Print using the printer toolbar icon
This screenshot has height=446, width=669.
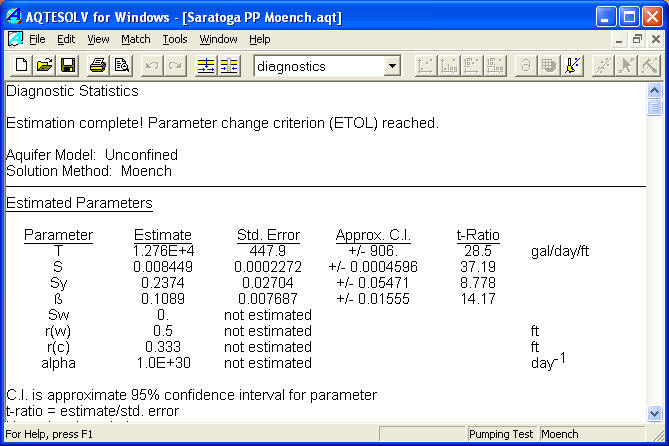98,66
